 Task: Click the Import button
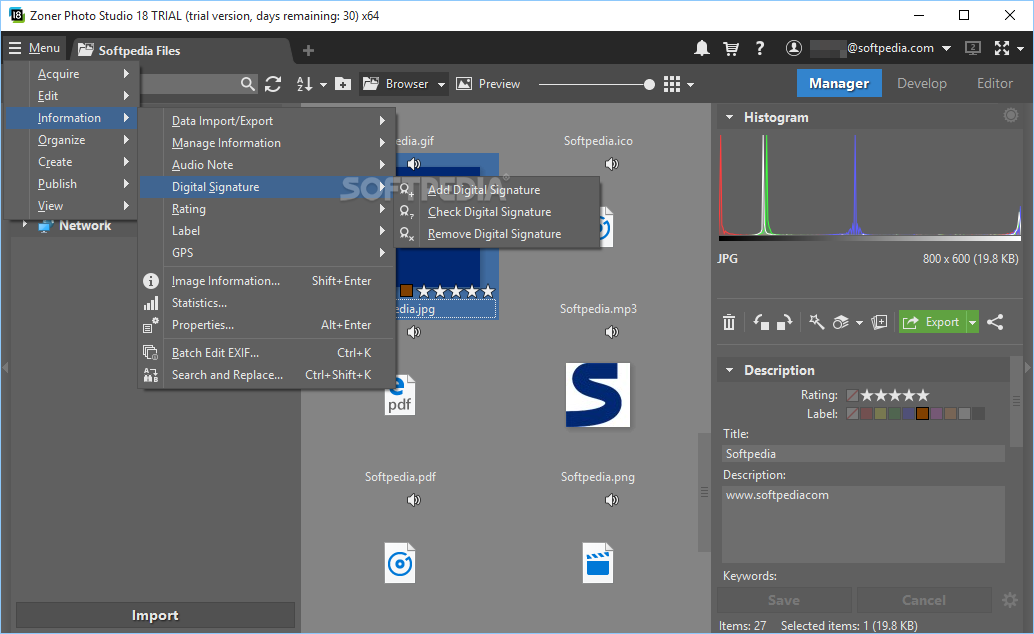(155, 615)
